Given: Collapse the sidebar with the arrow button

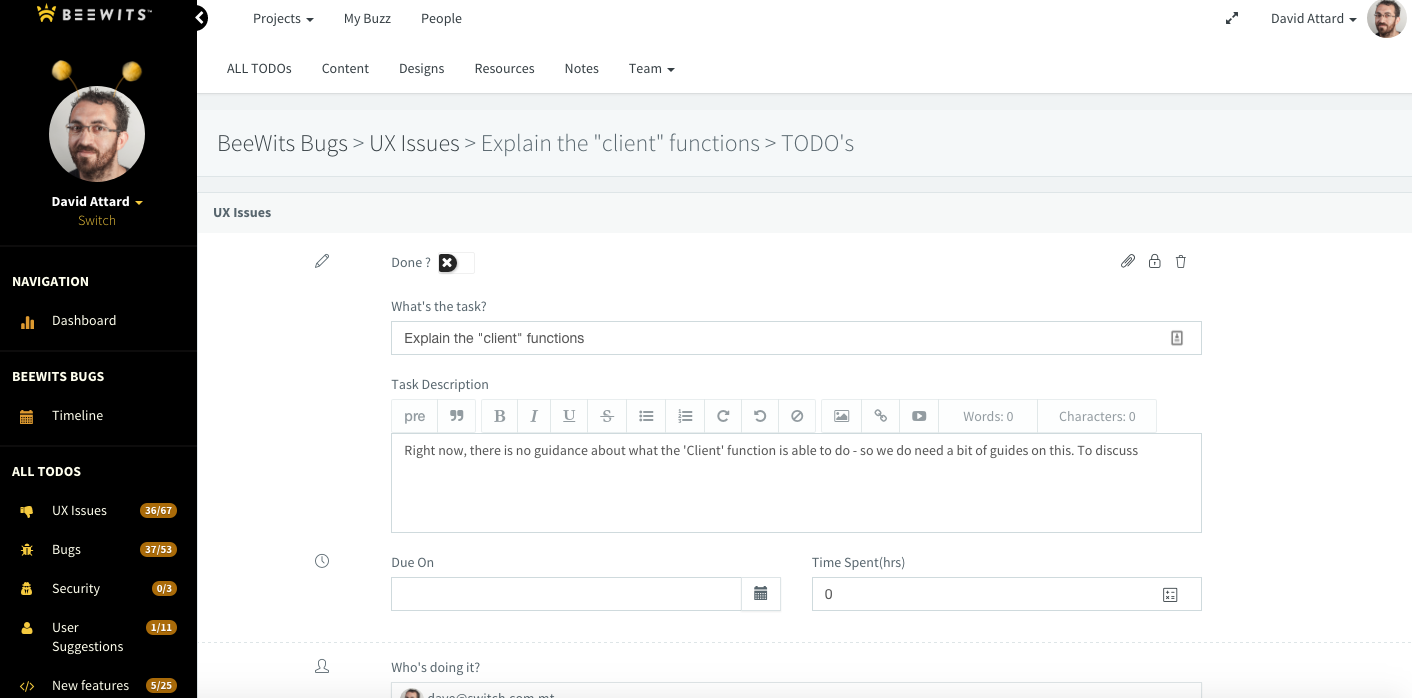Looking at the screenshot, I should tap(200, 17).
